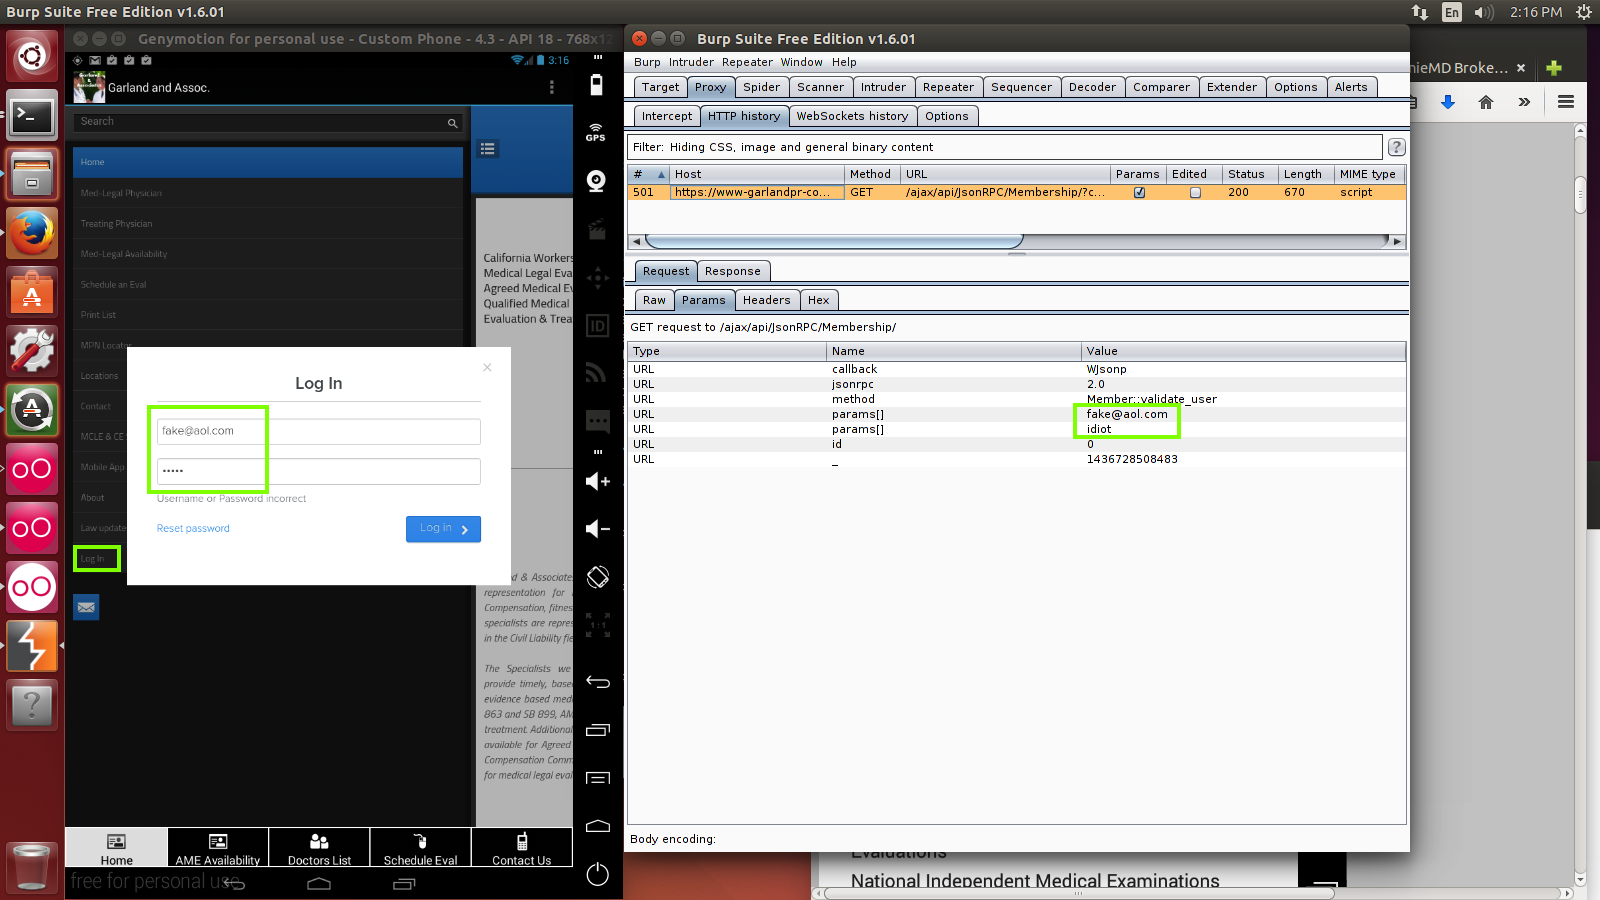Open the WebSockets history sub-tab

coord(853,116)
